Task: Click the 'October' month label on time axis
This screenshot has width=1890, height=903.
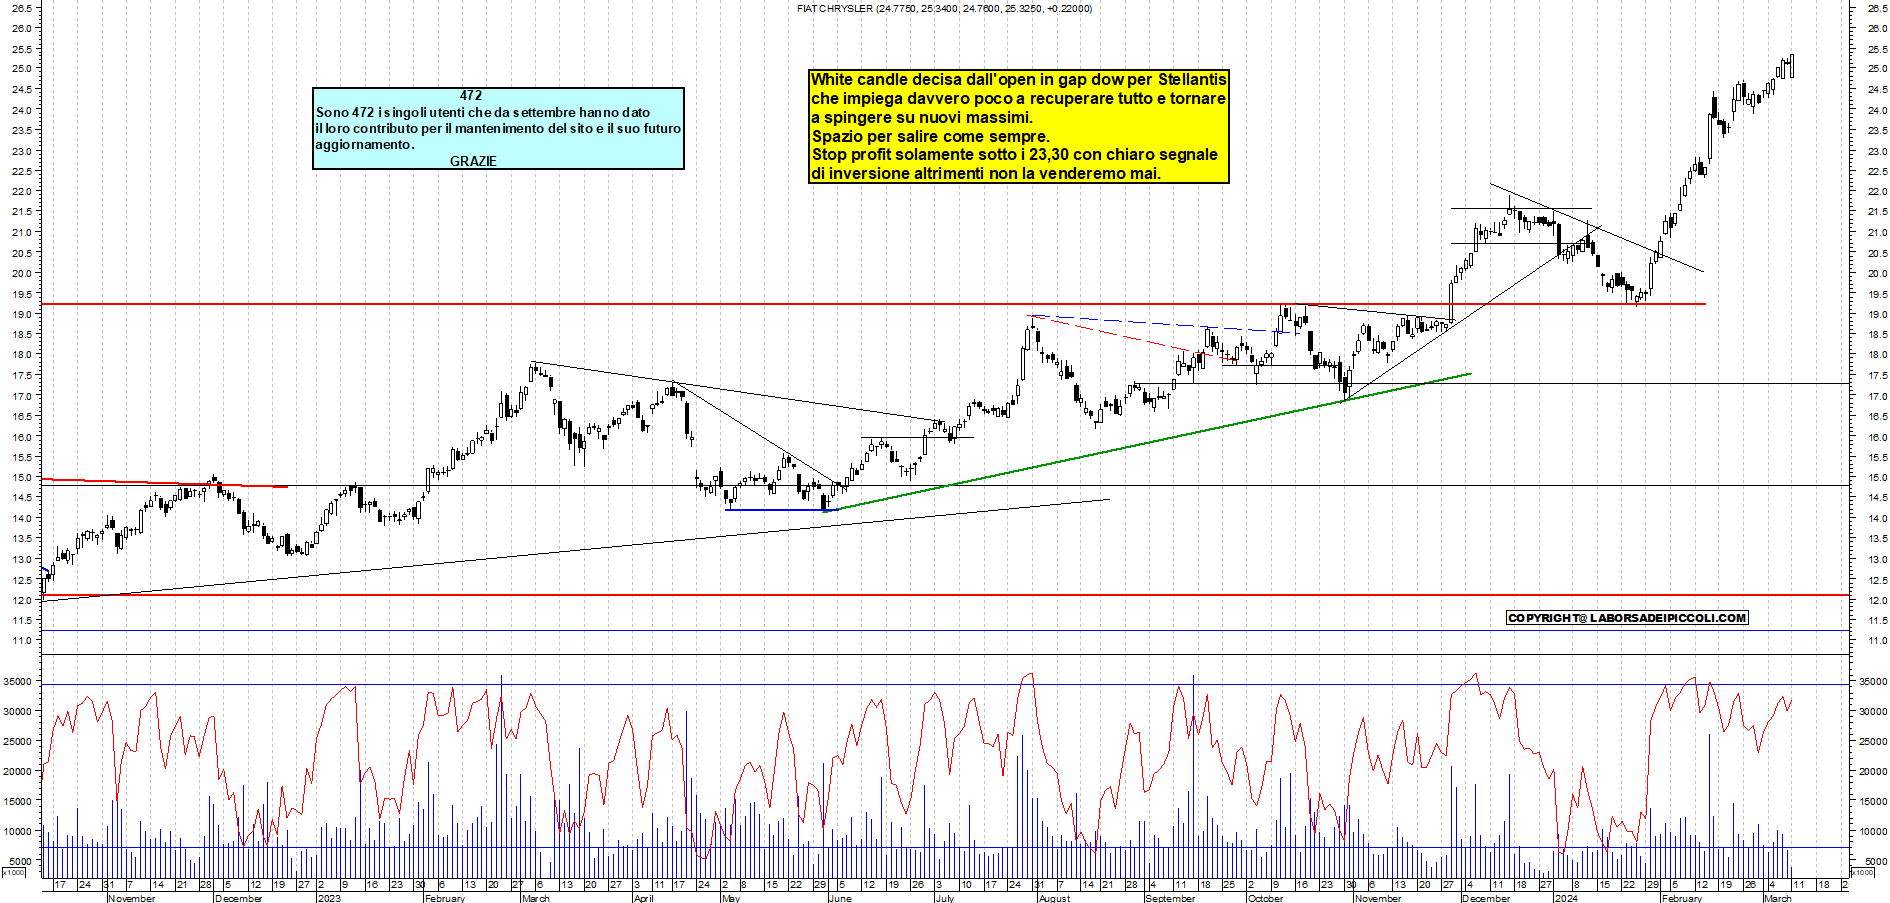Action: click(1265, 898)
